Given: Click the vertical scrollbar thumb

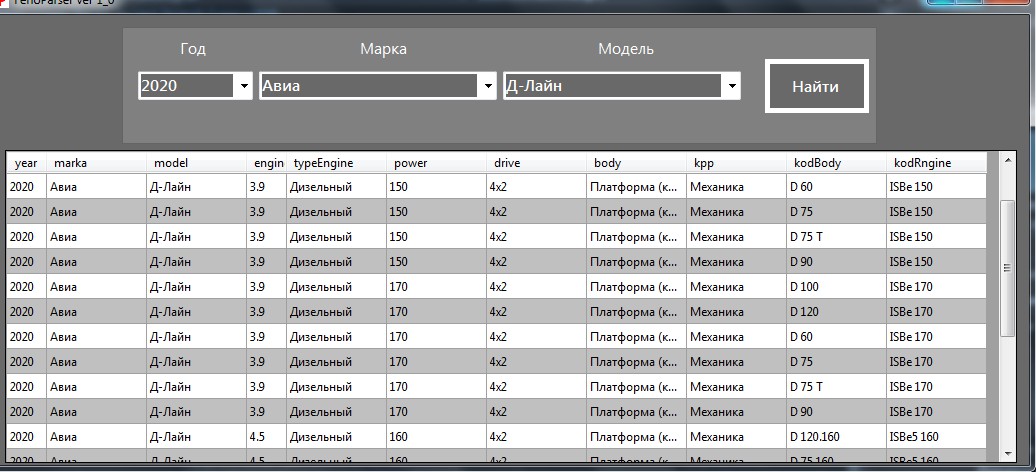Looking at the screenshot, I should 1008,268.
